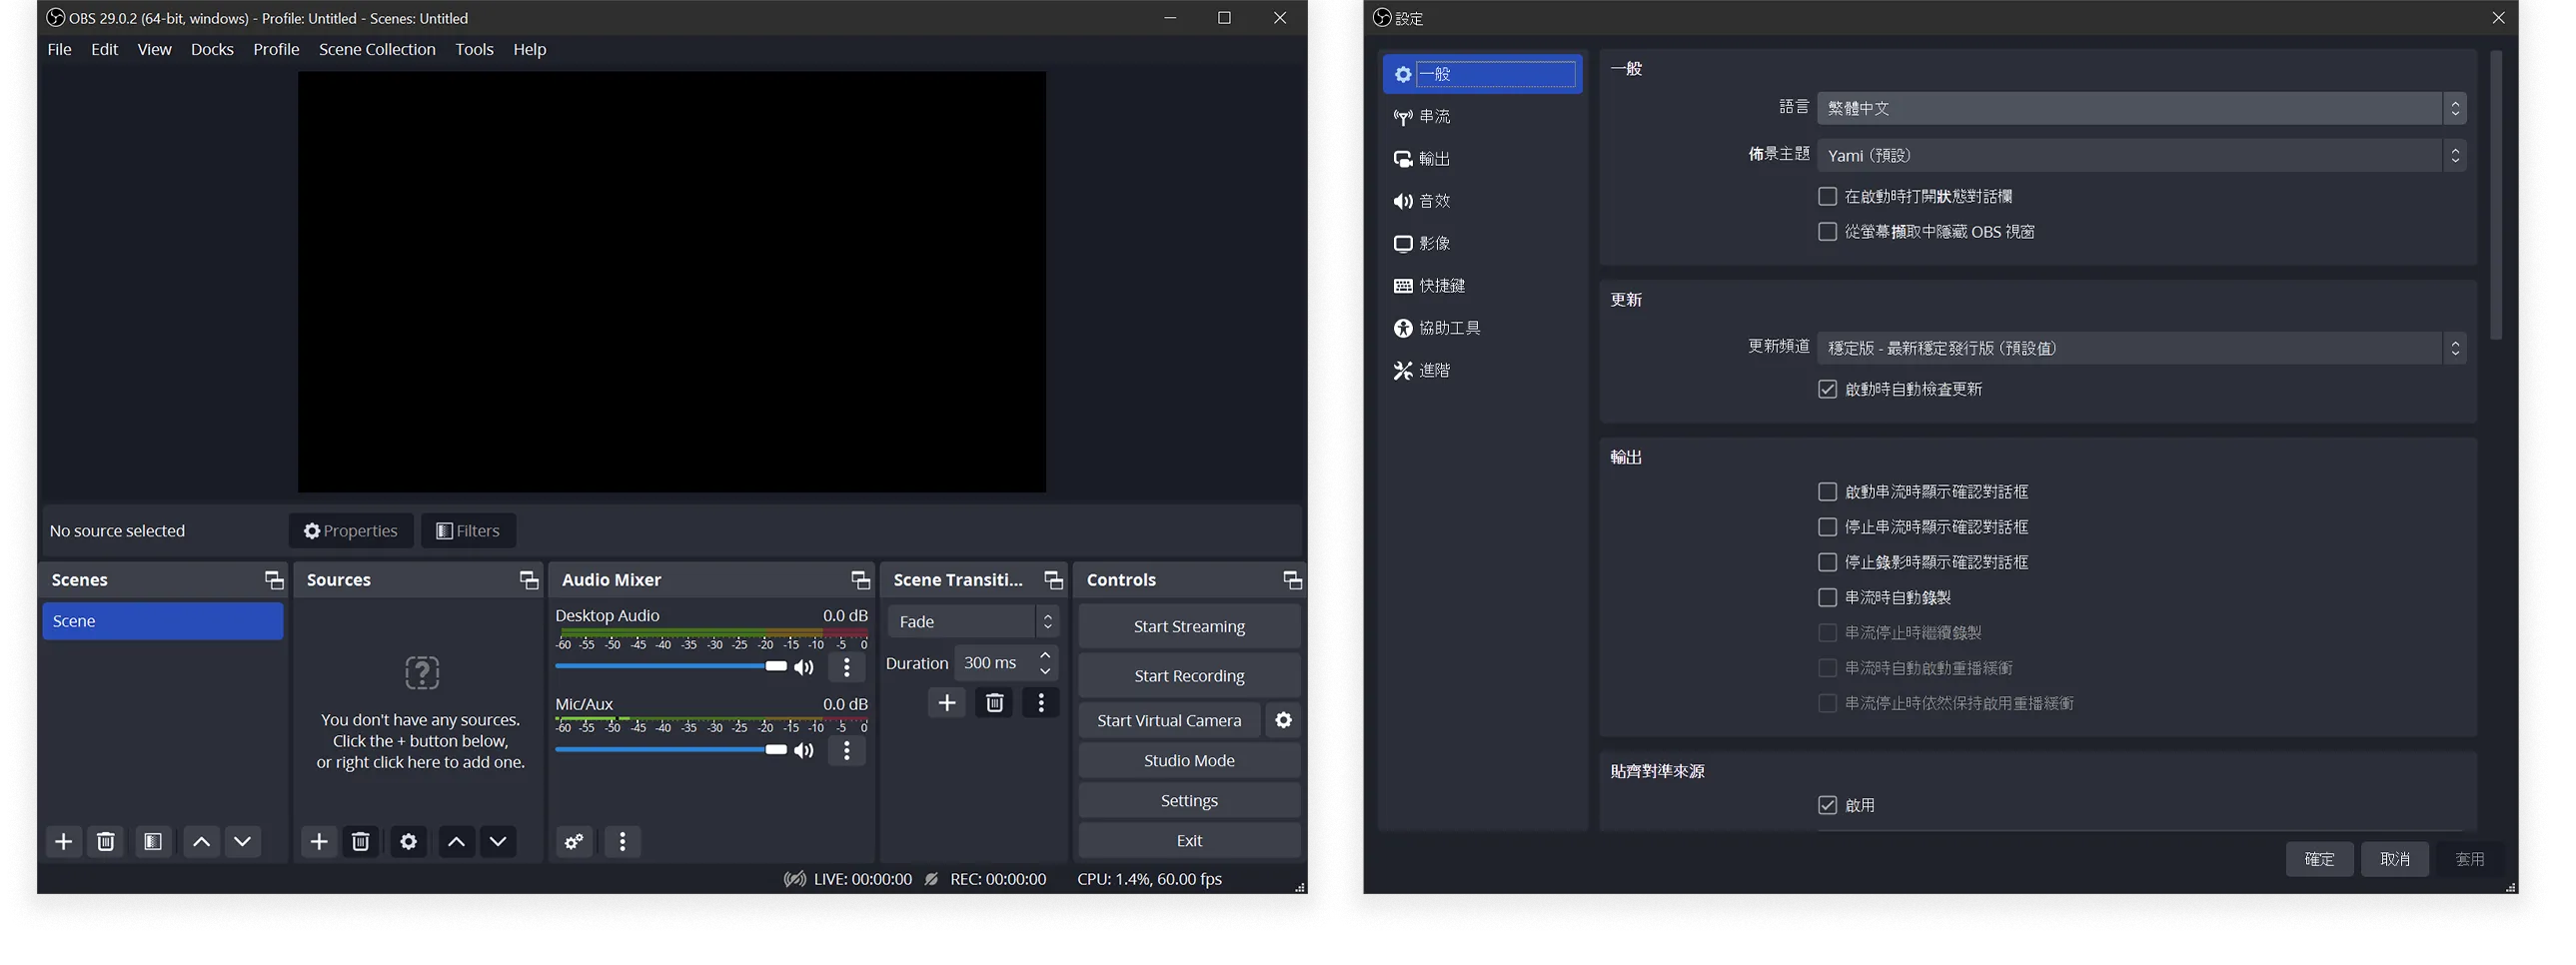
Task: Switch to 快捷鍵 settings tab
Action: pyautogui.click(x=1442, y=286)
